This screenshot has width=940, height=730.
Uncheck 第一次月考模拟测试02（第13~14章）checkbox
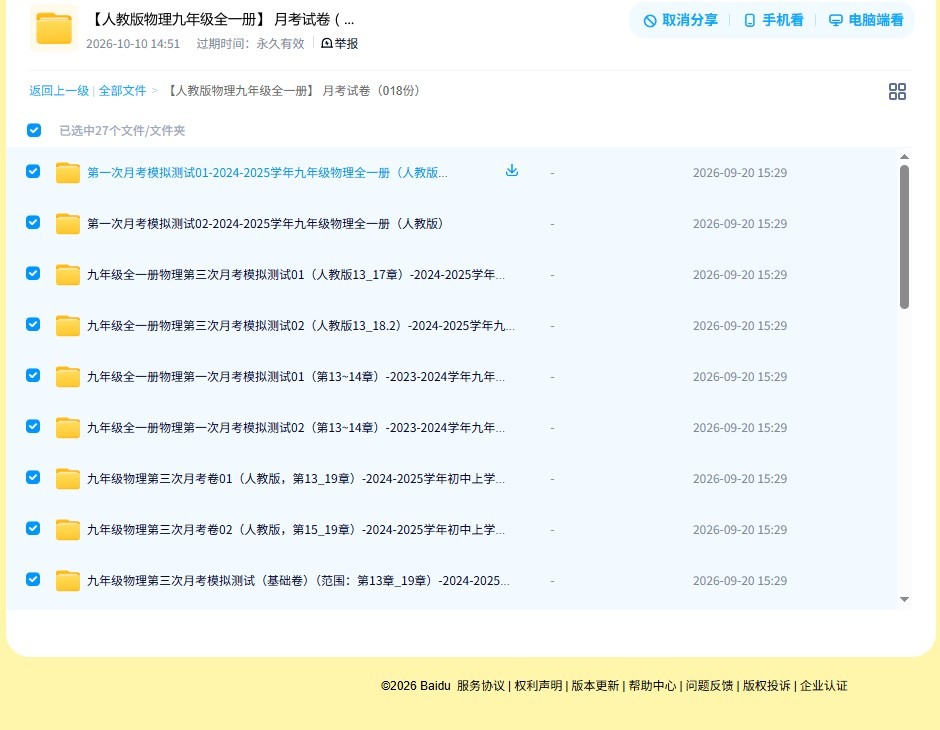(33, 426)
